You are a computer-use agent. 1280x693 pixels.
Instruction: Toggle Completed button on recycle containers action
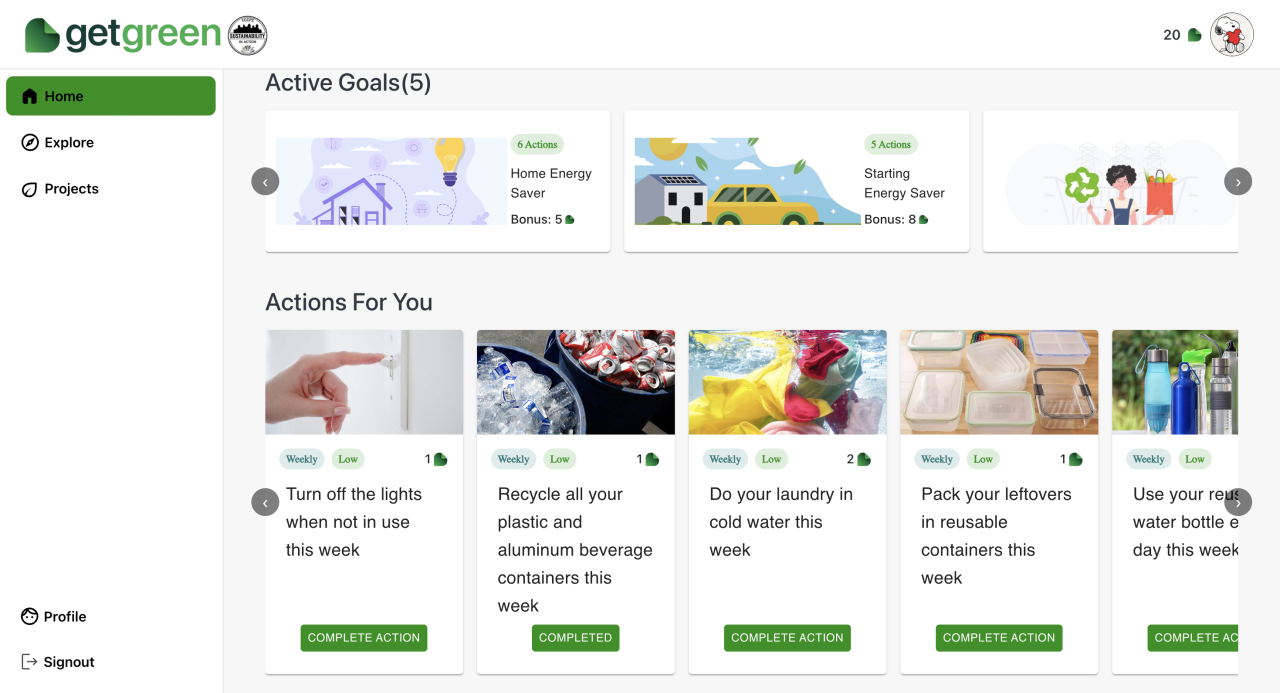coord(575,638)
